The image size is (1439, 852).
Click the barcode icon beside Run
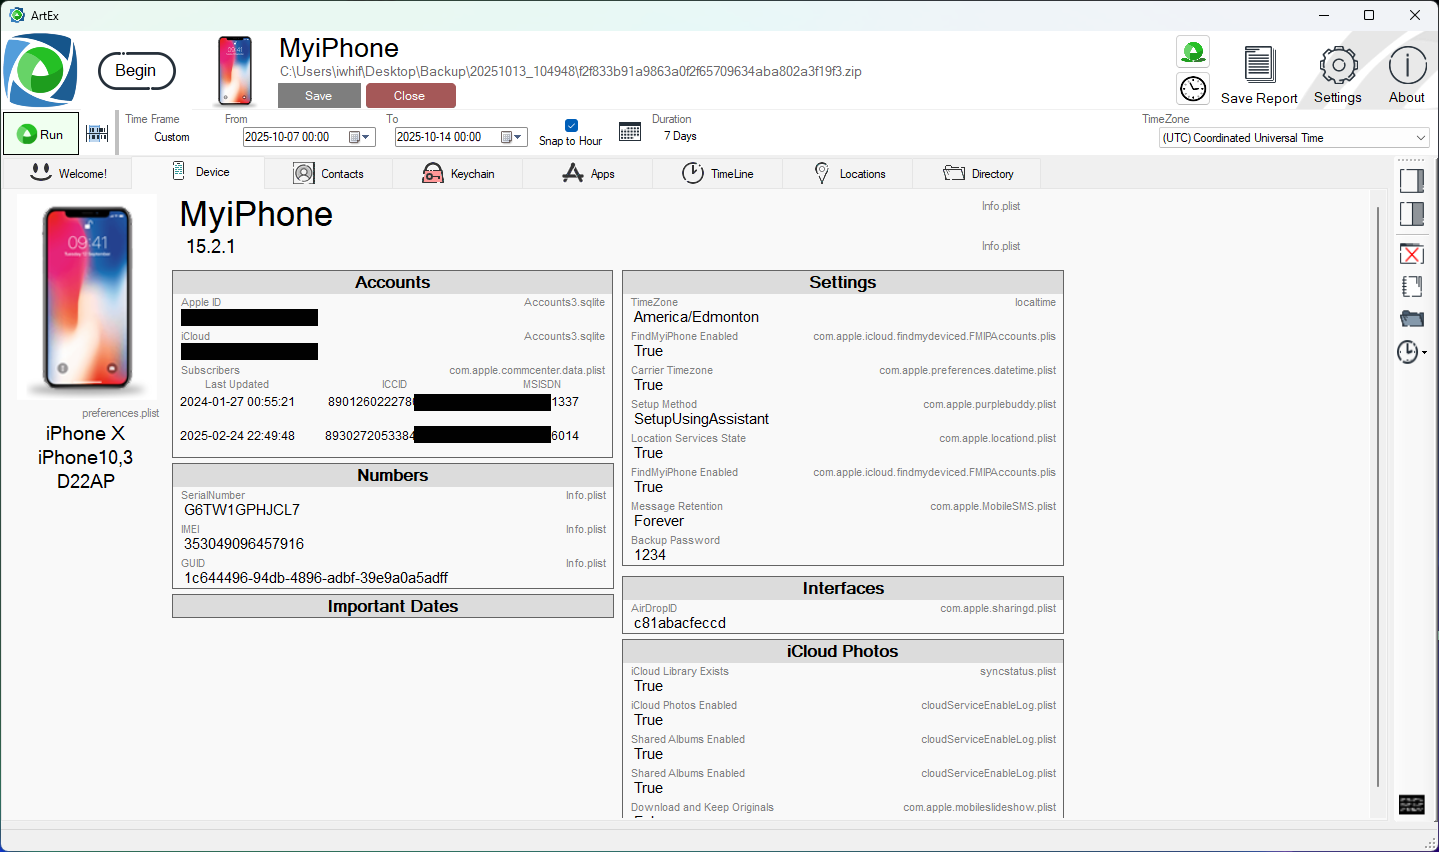pyautogui.click(x=97, y=134)
